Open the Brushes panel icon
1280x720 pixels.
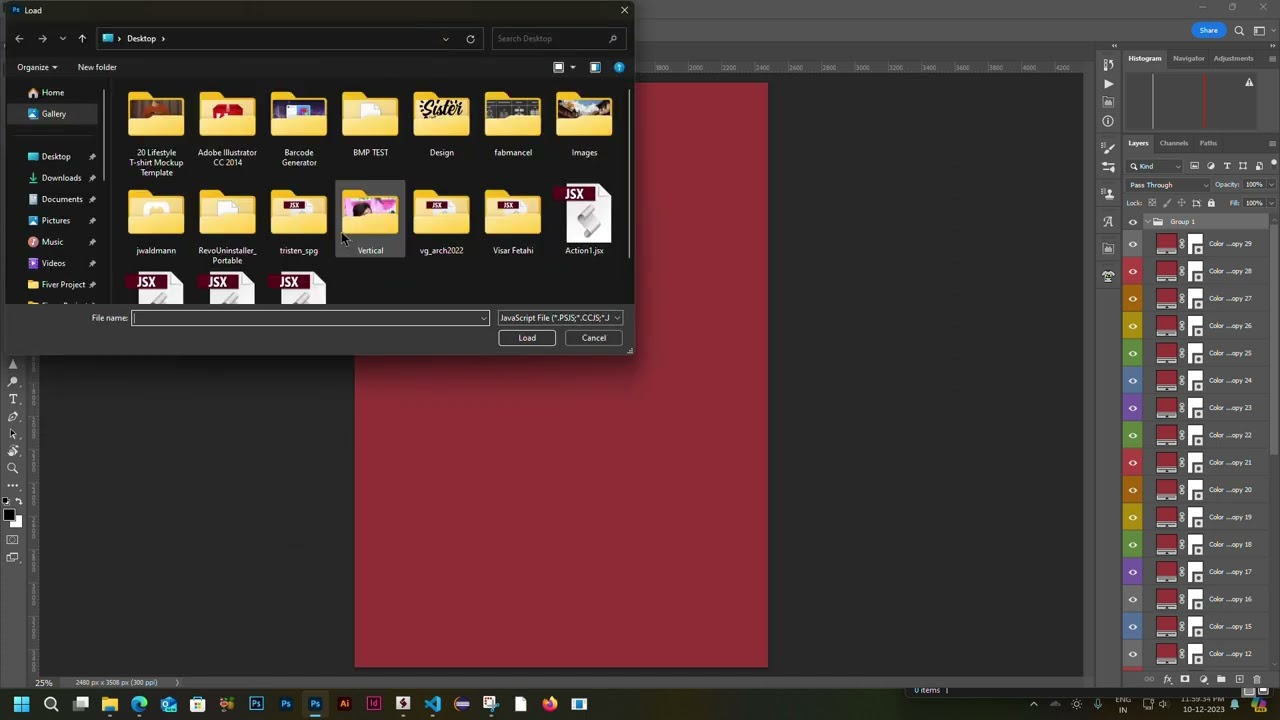[1108, 148]
